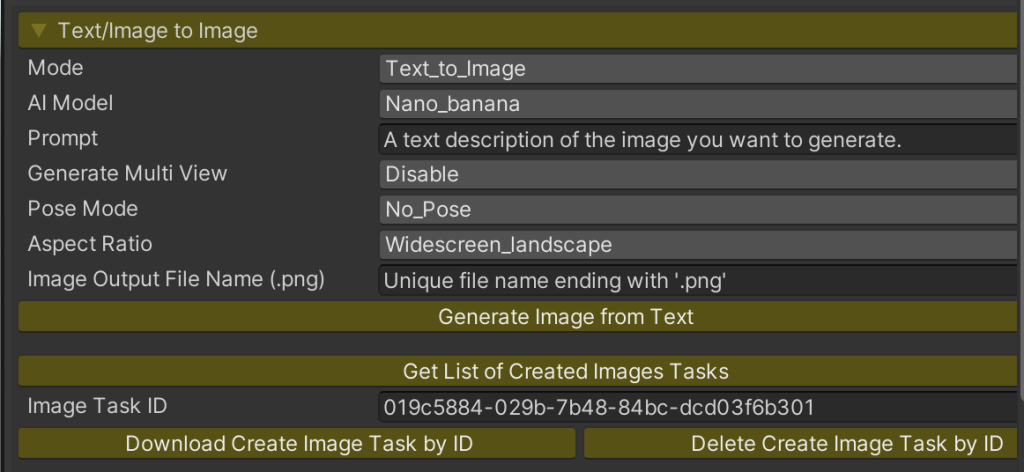Viewport: 1024px width, 472px height.
Task: Open the Mode dropdown showing Text_to_Image
Action: coord(698,69)
